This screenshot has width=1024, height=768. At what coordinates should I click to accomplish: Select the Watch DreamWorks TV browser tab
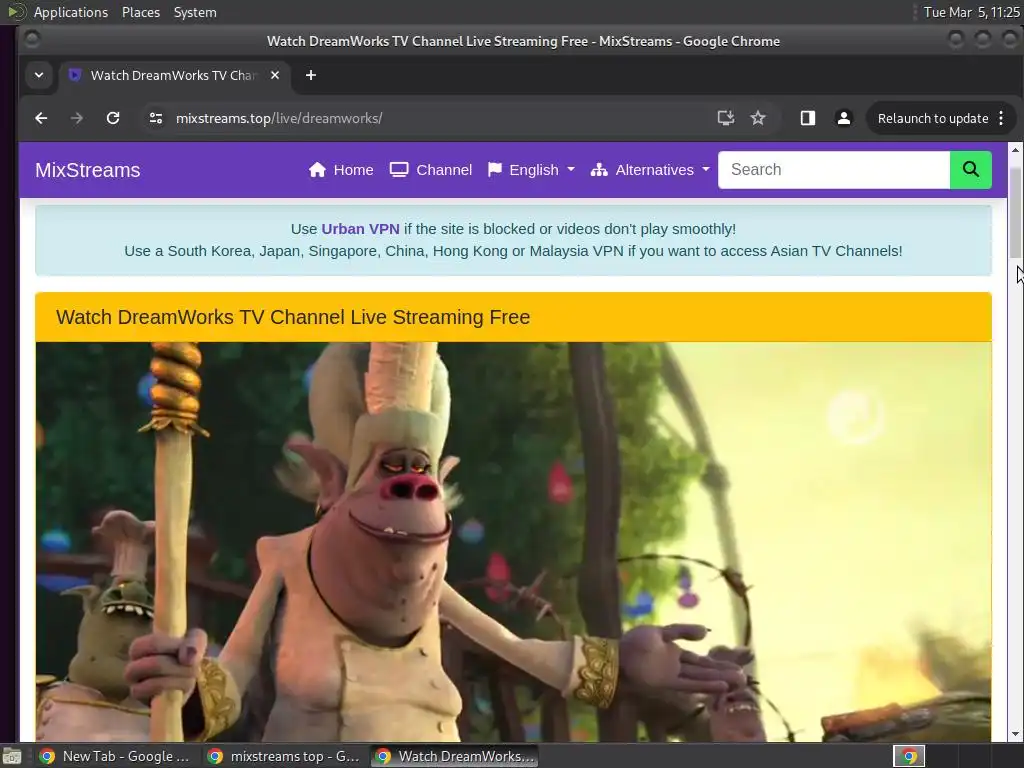point(174,75)
